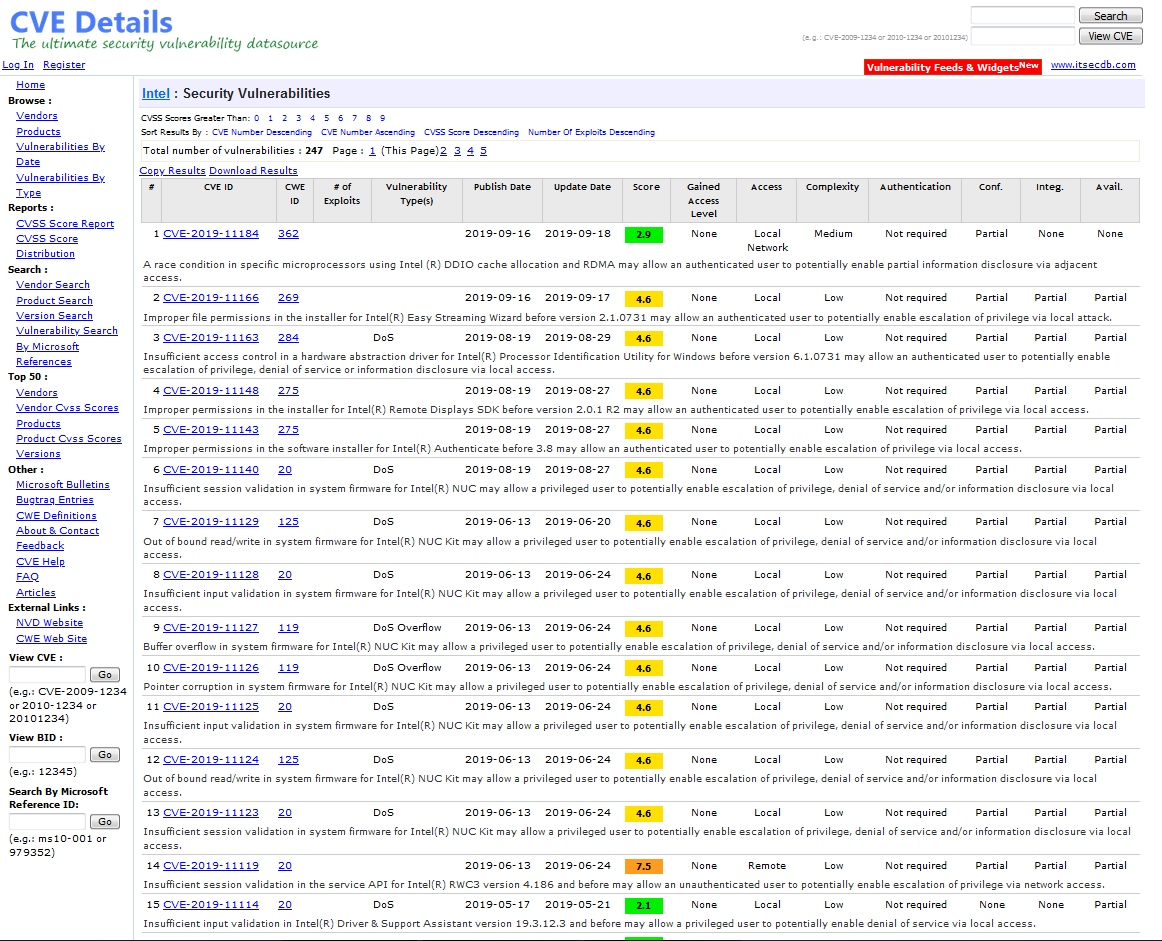Viewport: 1162px width, 941px height.
Task: Go to results page 2
Action: click(443, 150)
